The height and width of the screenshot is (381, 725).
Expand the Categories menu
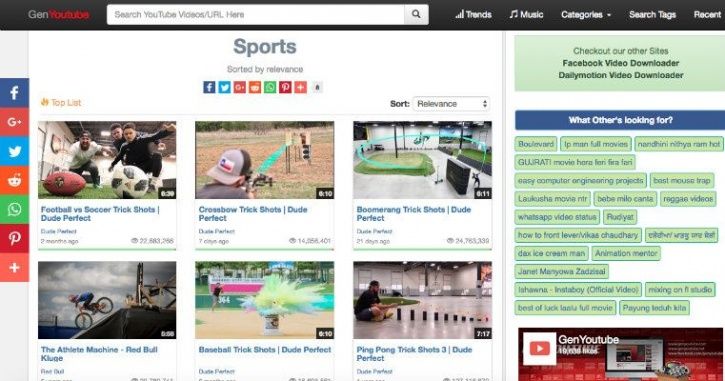586,14
